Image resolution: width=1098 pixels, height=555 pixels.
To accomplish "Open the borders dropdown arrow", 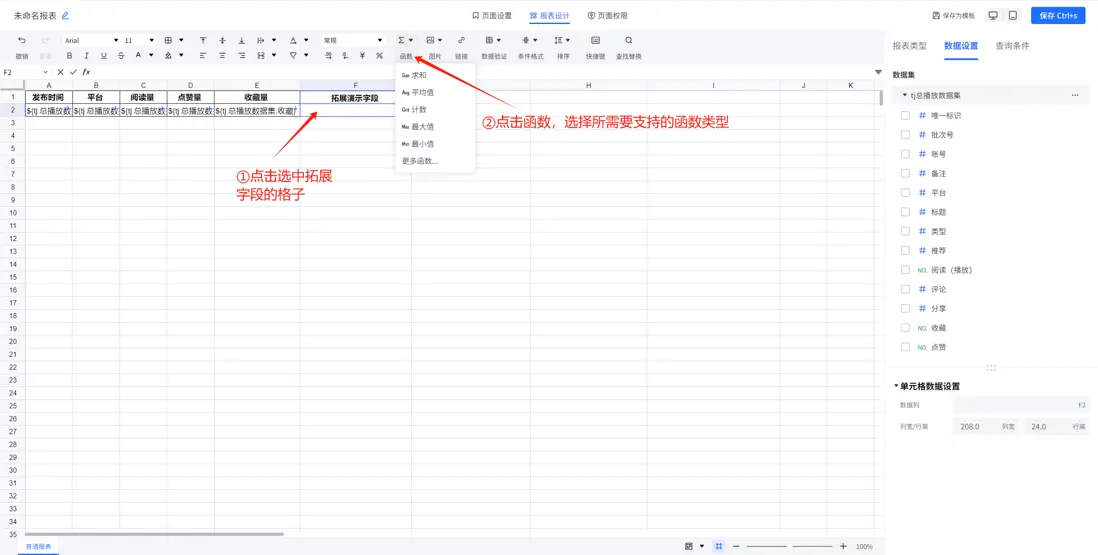I will 181,41.
